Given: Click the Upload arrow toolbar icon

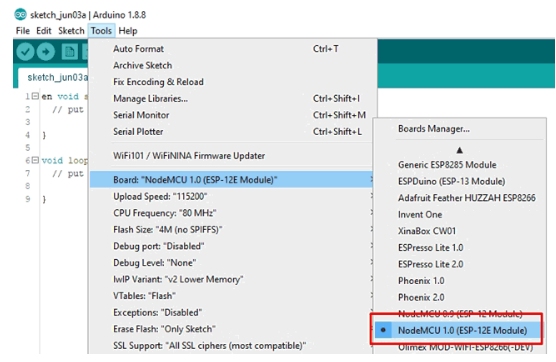Looking at the screenshot, I should click(46, 52).
